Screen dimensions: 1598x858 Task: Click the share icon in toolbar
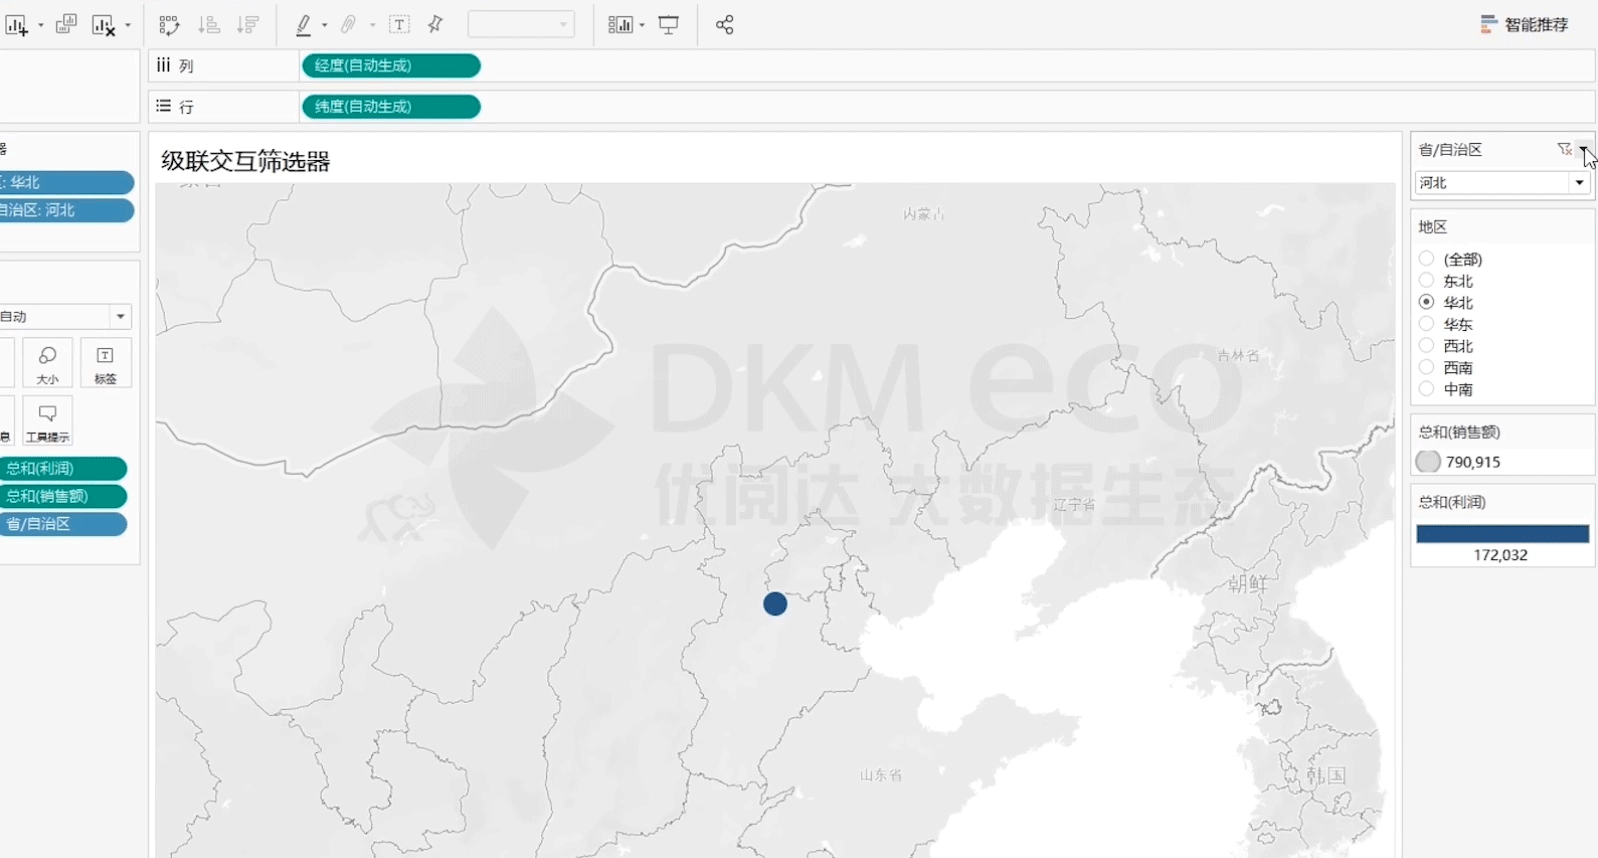point(725,25)
